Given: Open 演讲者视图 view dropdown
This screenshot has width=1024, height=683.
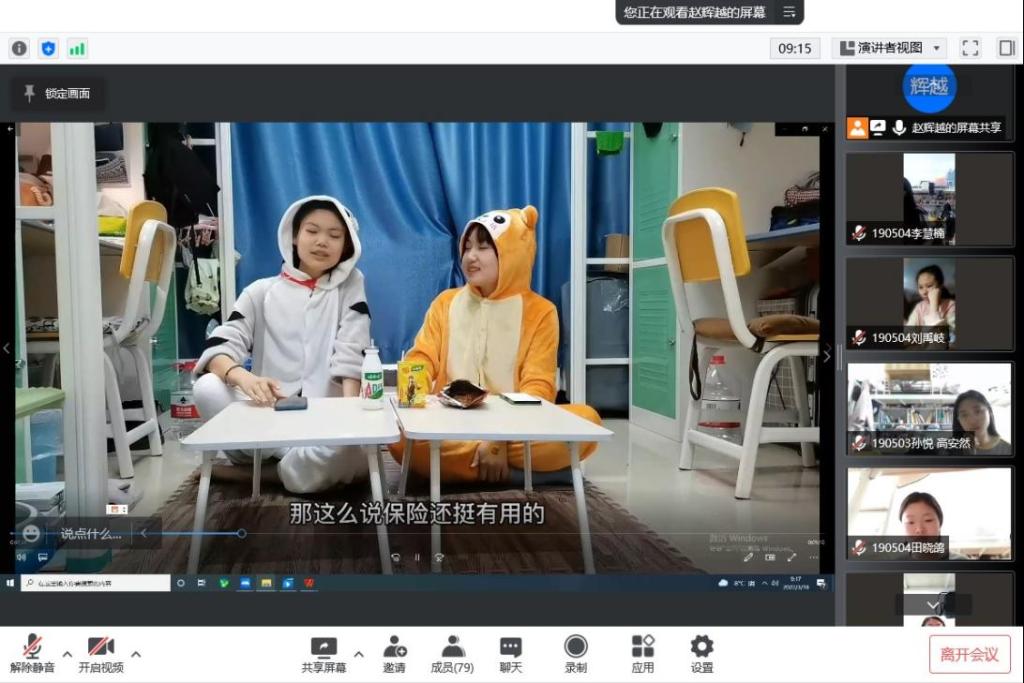Looking at the screenshot, I should point(889,48).
